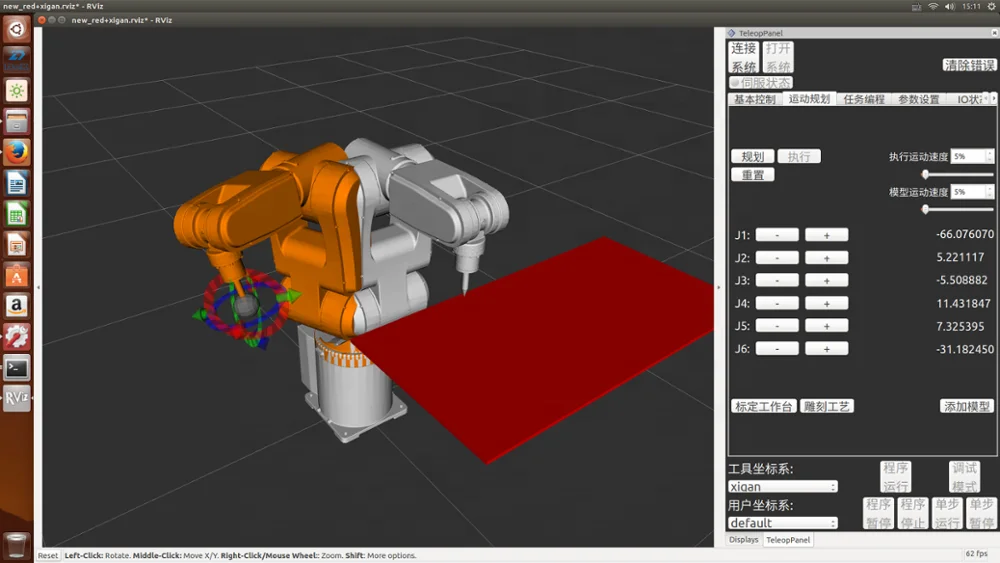The width and height of the screenshot is (1000, 563).
Task: Increase joint J1 with the plus button
Action: (x=826, y=235)
